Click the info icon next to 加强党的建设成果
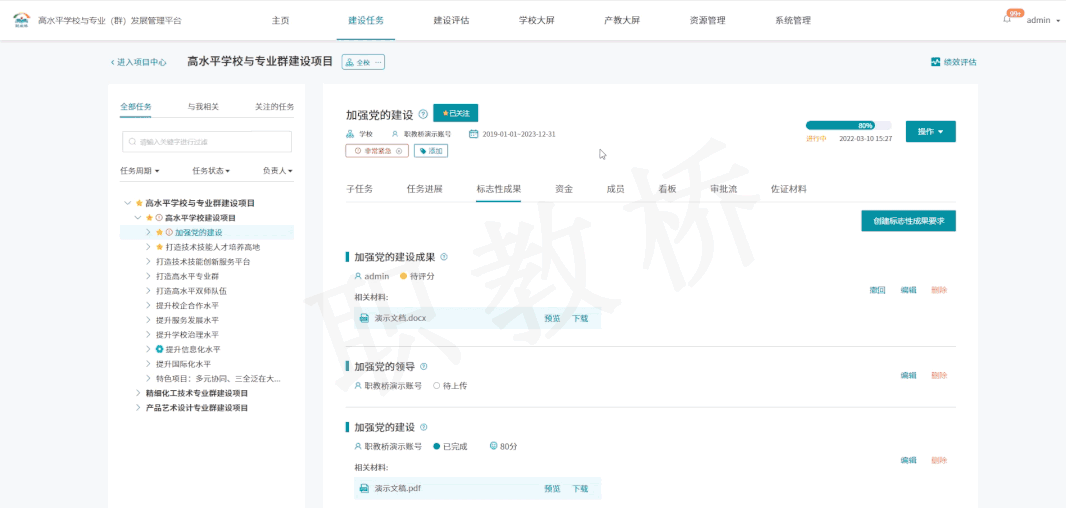The height and width of the screenshot is (508, 1079). tap(444, 257)
